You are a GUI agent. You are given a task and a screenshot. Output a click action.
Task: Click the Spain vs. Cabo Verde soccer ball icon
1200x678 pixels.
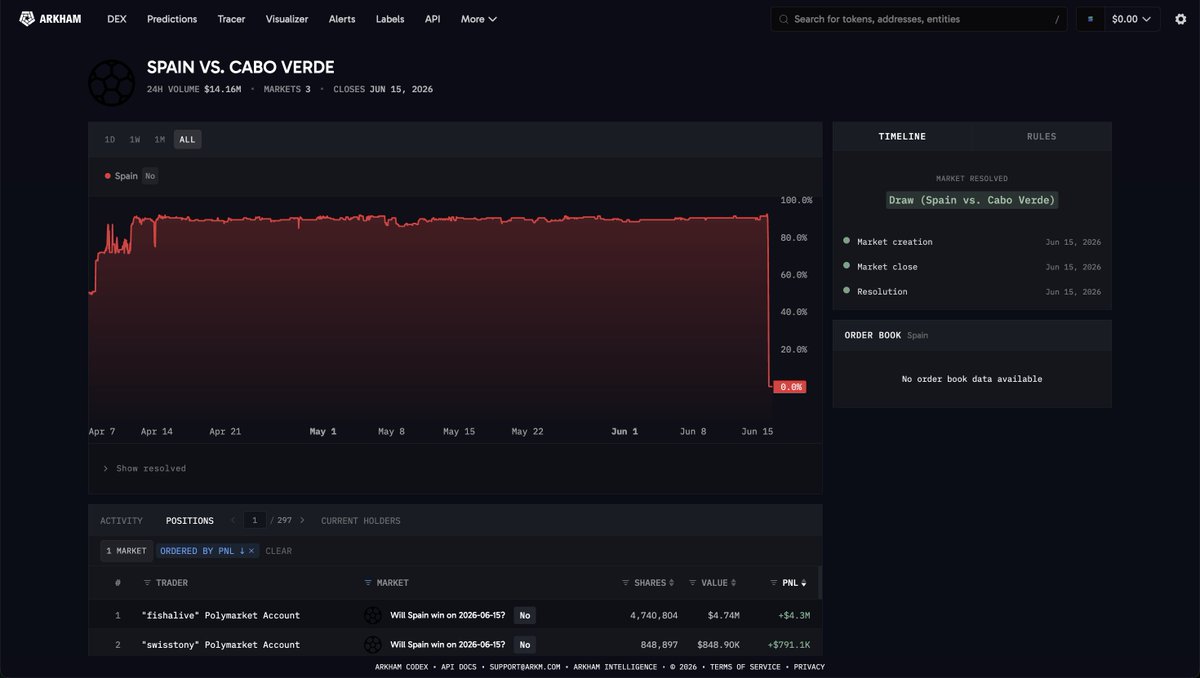111,83
